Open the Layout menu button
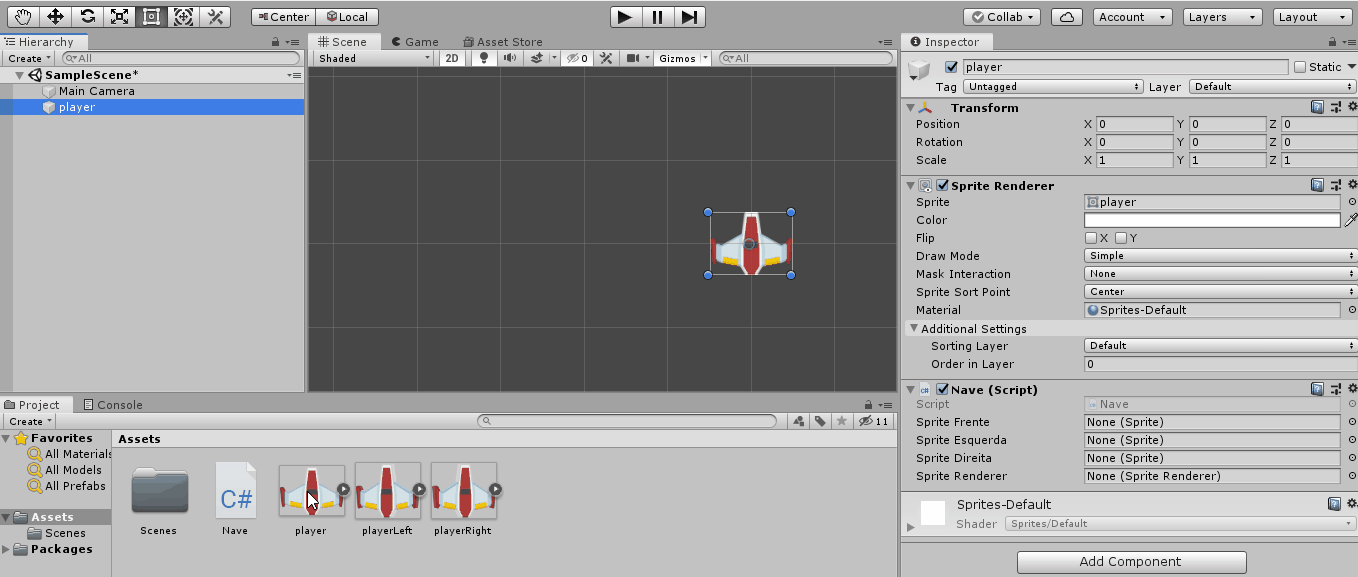This screenshot has width=1358, height=577. 1310,17
